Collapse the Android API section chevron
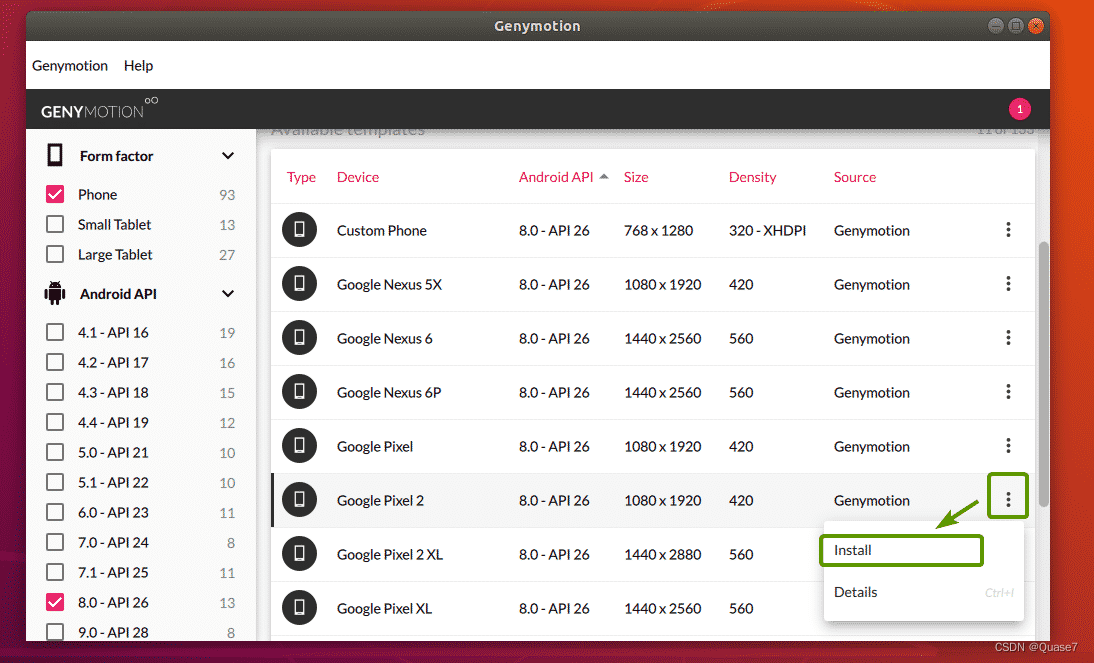This screenshot has width=1094, height=663. 227,294
